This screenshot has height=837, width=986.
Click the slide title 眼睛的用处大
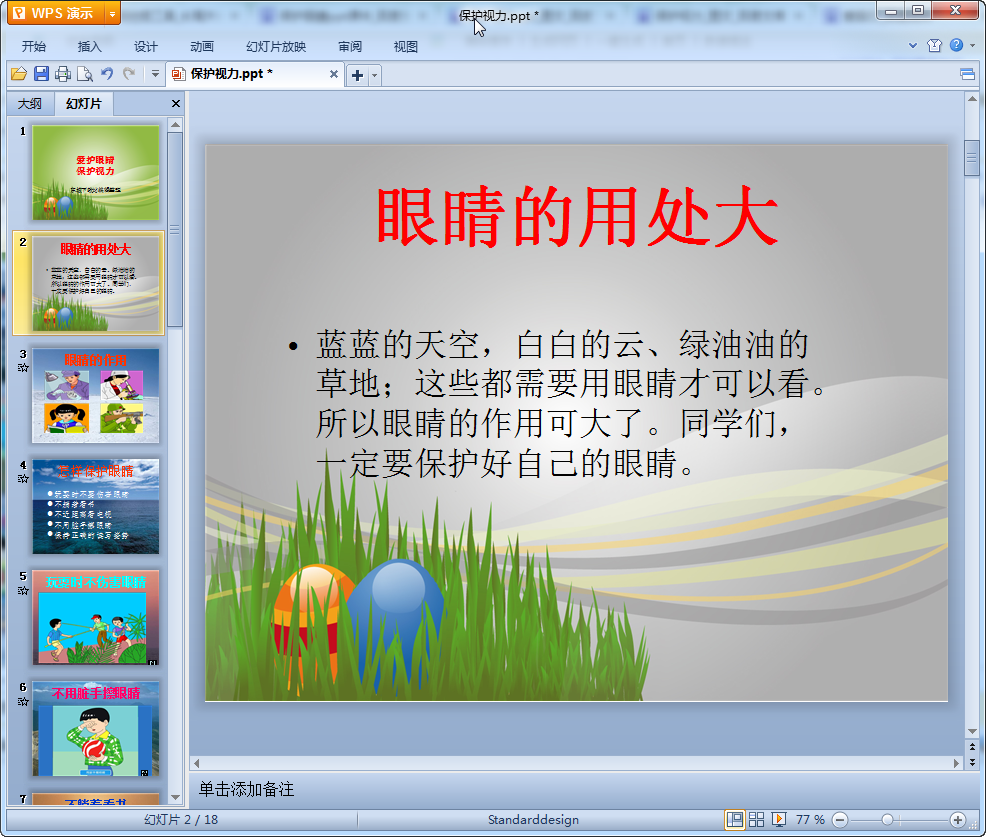point(577,217)
